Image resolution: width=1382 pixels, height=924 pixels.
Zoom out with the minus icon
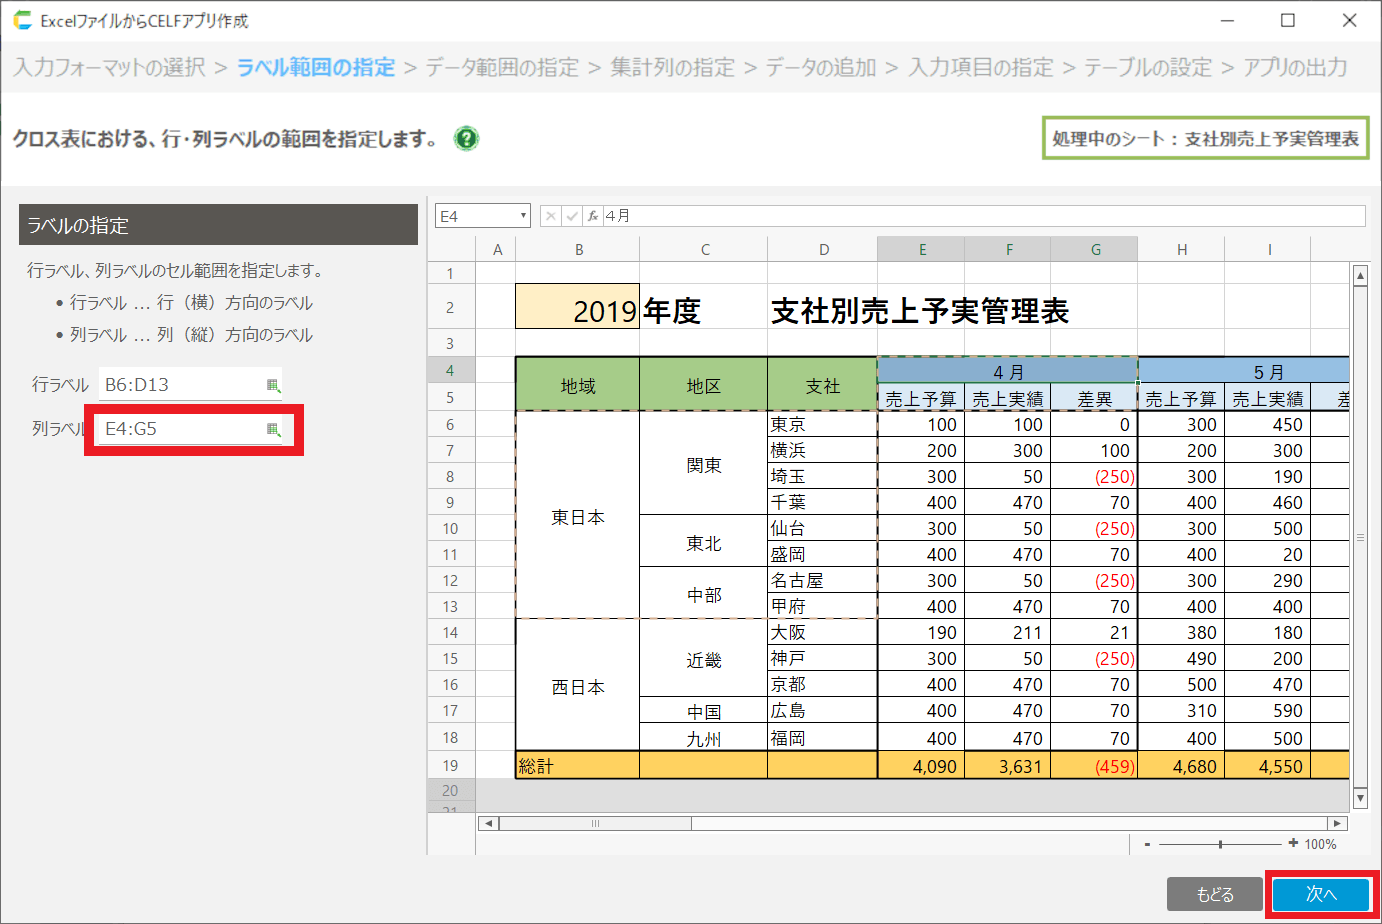tap(1147, 844)
